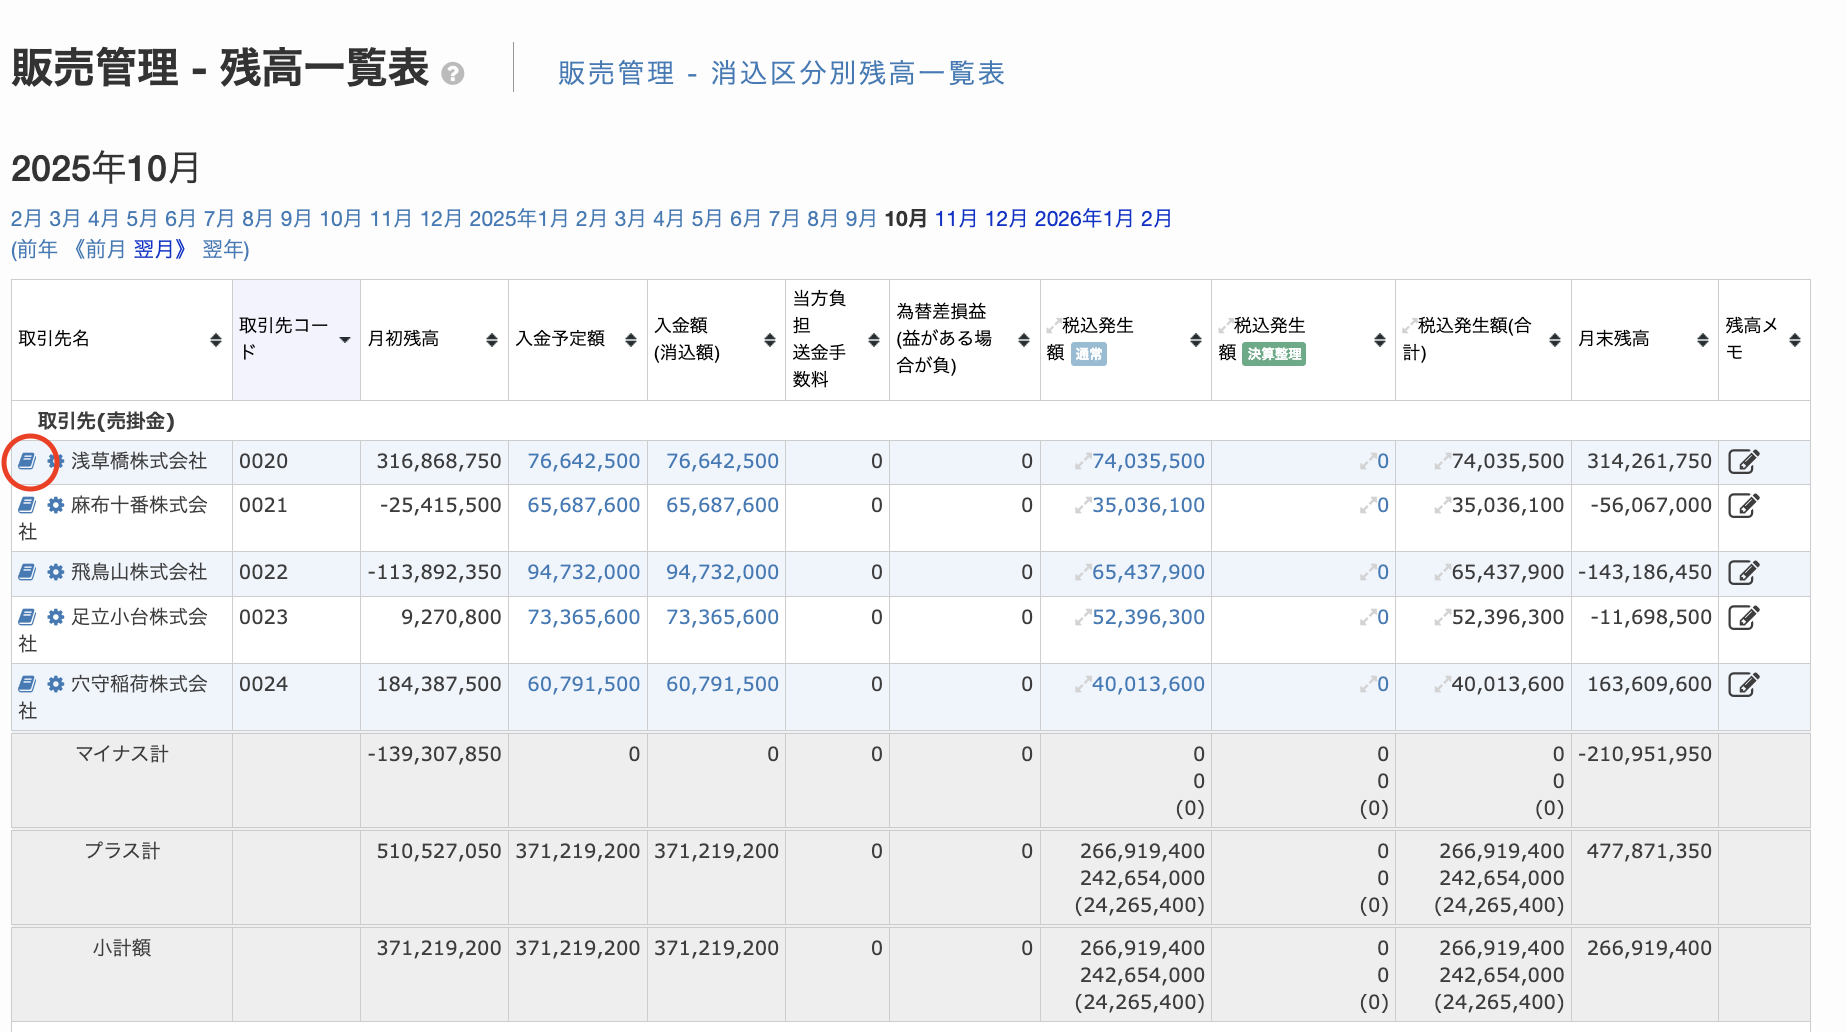Edit the balance memo for code 0024
This screenshot has width=1846, height=1032.
pyautogui.click(x=1743, y=684)
